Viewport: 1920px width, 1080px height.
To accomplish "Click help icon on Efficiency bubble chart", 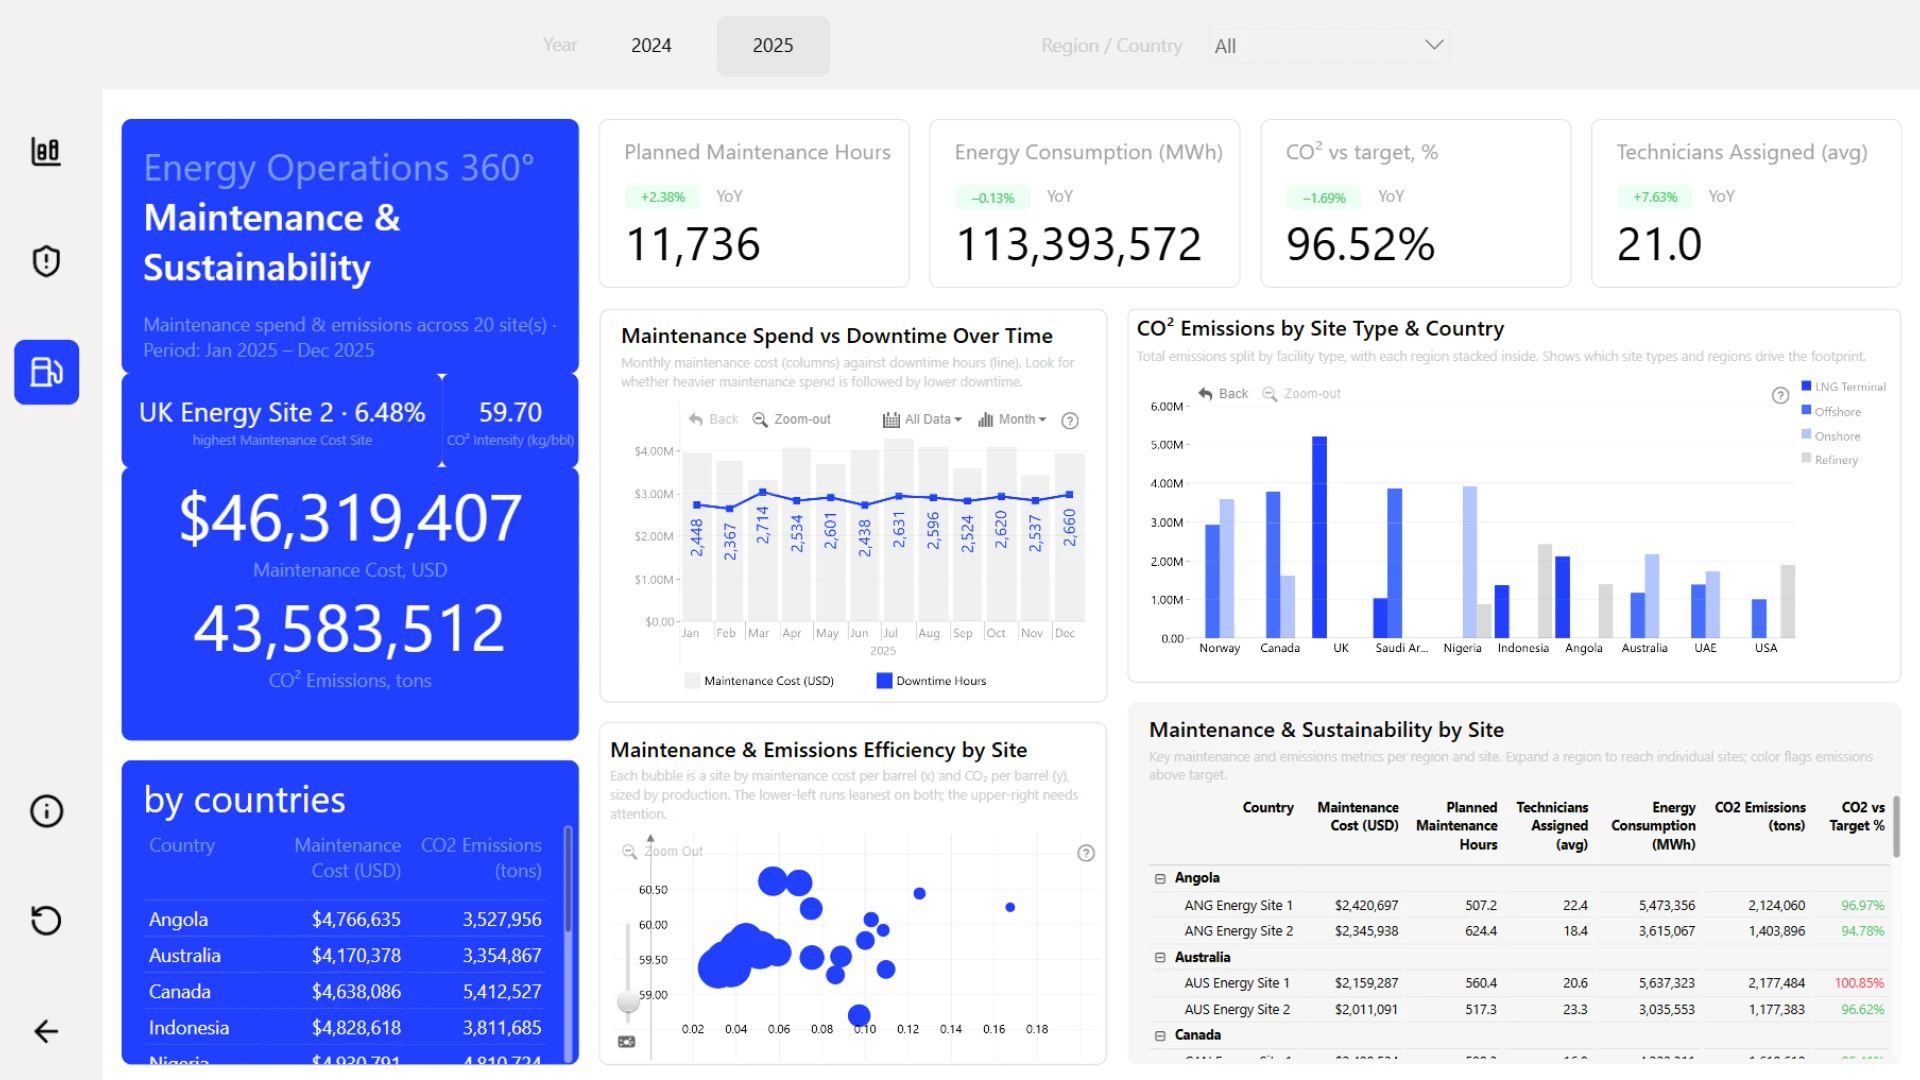I will pos(1086,853).
